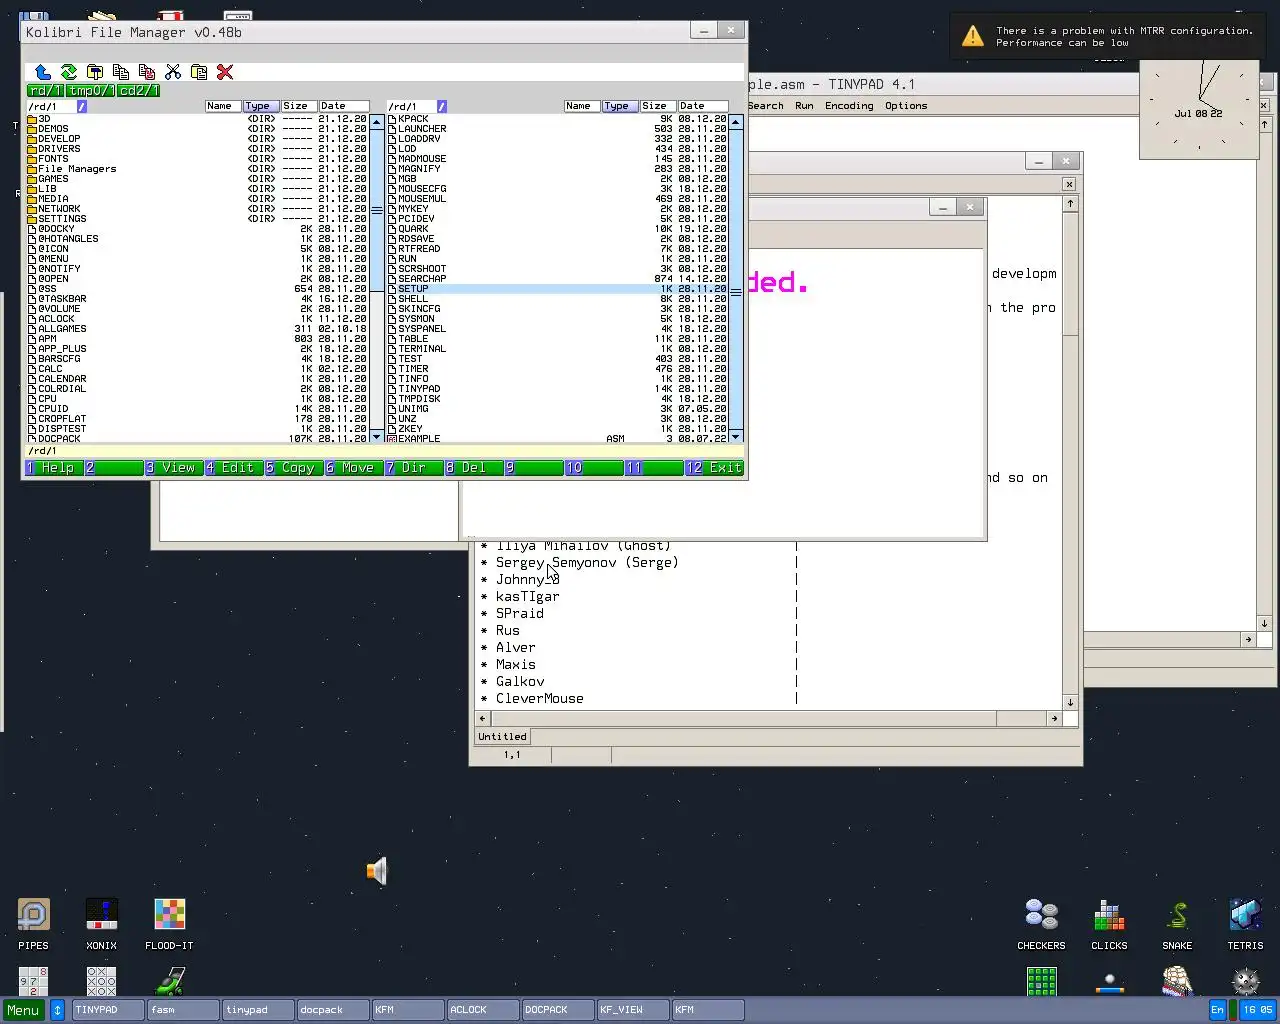Select the Untitled tab in TINYPAD
Image resolution: width=1280 pixels, height=1024 pixels.
point(502,737)
